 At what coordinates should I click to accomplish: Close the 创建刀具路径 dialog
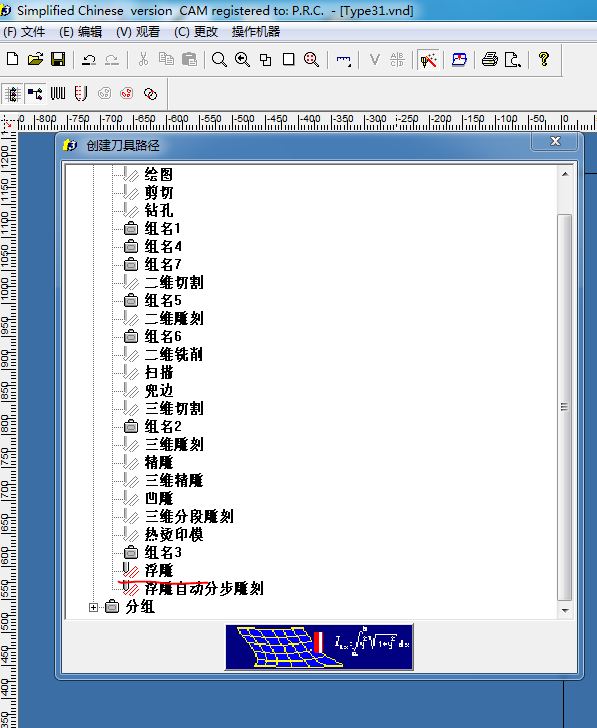click(555, 141)
